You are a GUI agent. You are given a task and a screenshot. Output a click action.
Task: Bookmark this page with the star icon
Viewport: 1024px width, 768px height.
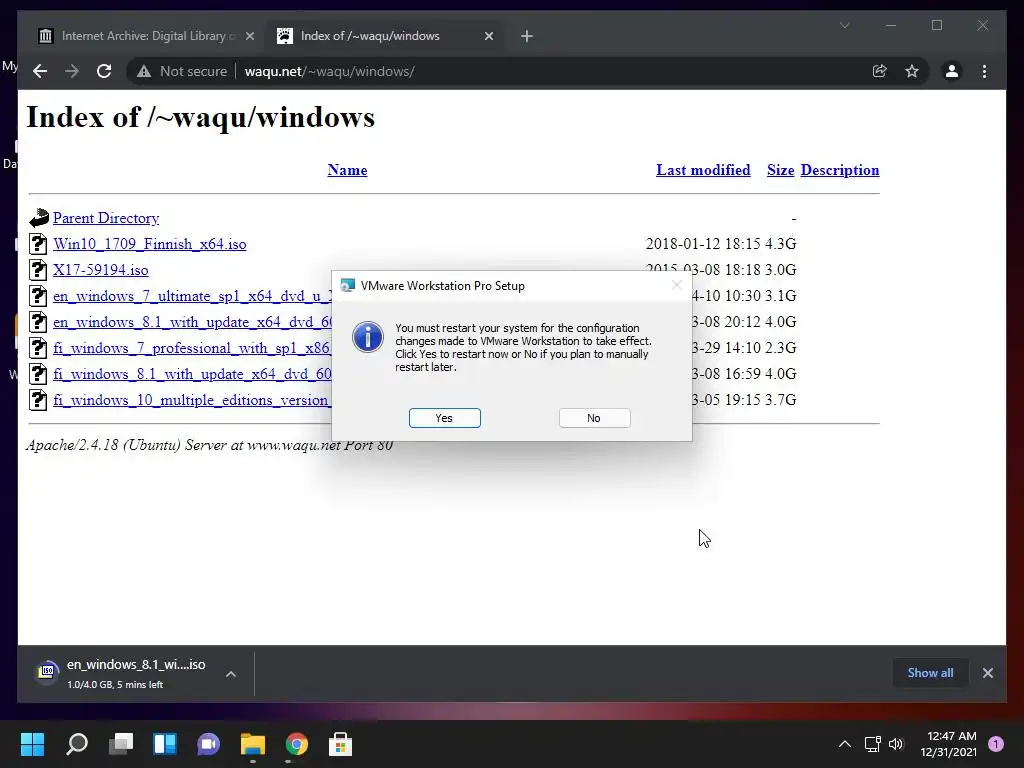tap(912, 71)
